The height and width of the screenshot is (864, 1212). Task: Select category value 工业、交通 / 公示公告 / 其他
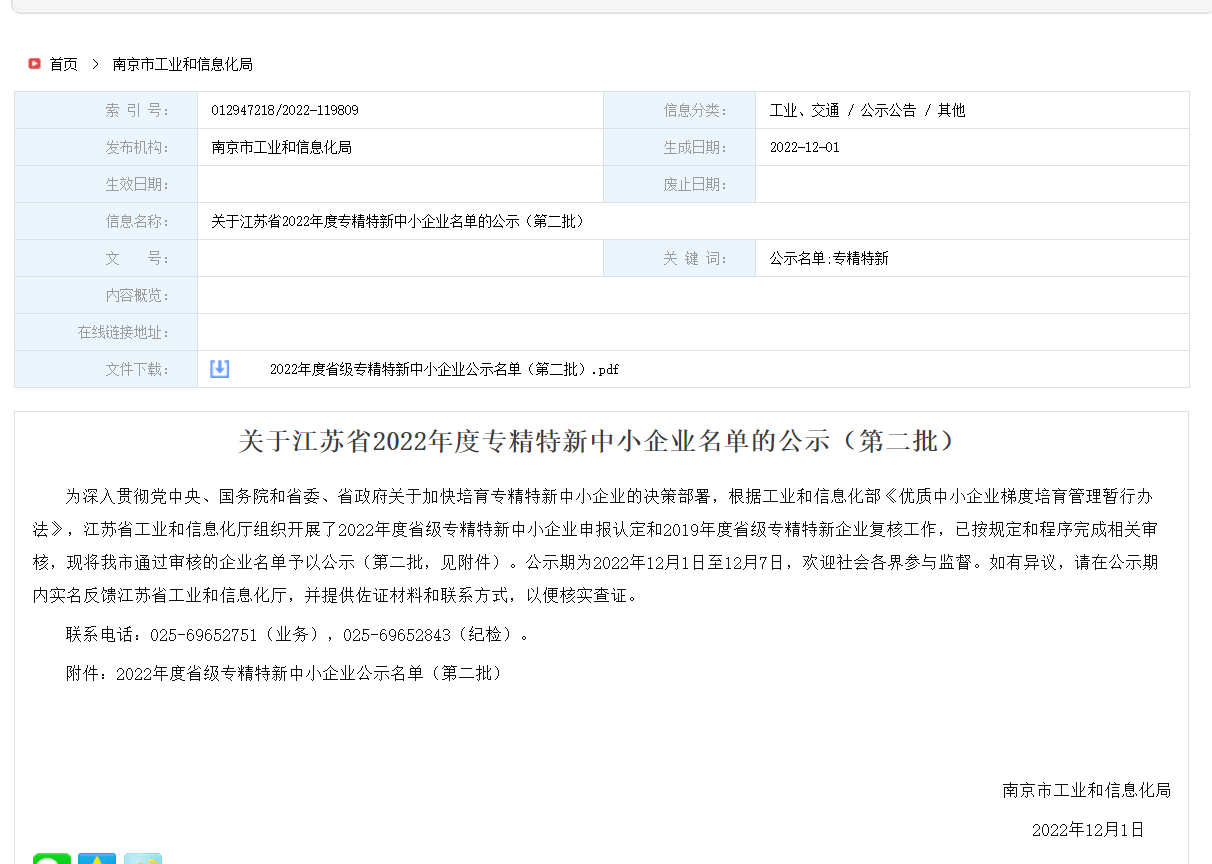867,110
